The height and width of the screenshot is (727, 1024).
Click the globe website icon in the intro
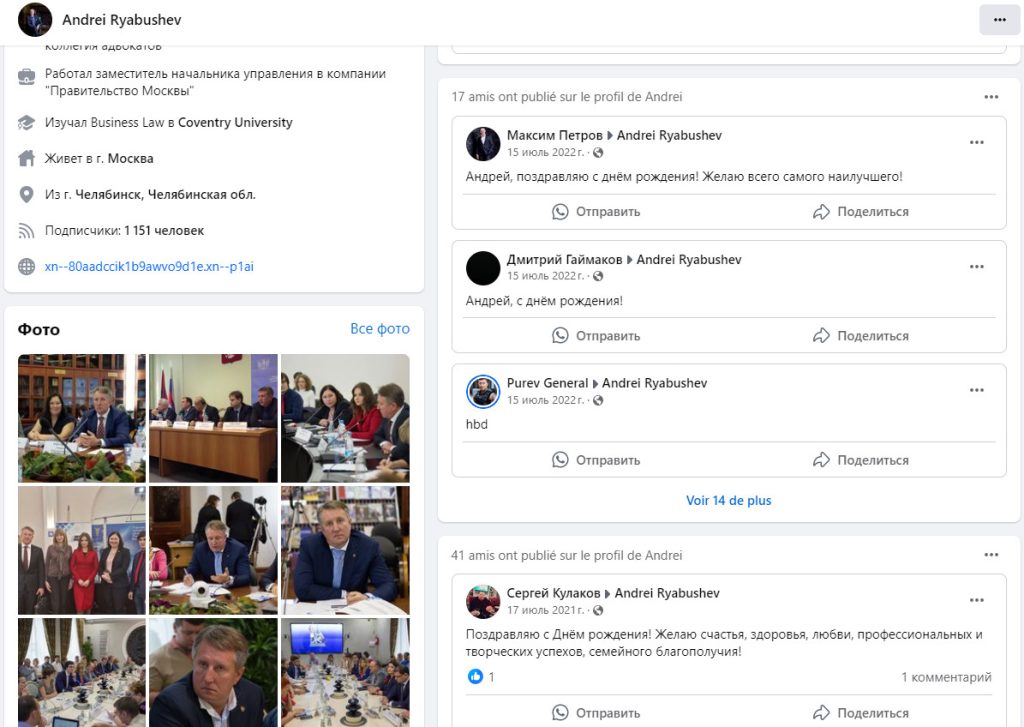(x=27, y=266)
